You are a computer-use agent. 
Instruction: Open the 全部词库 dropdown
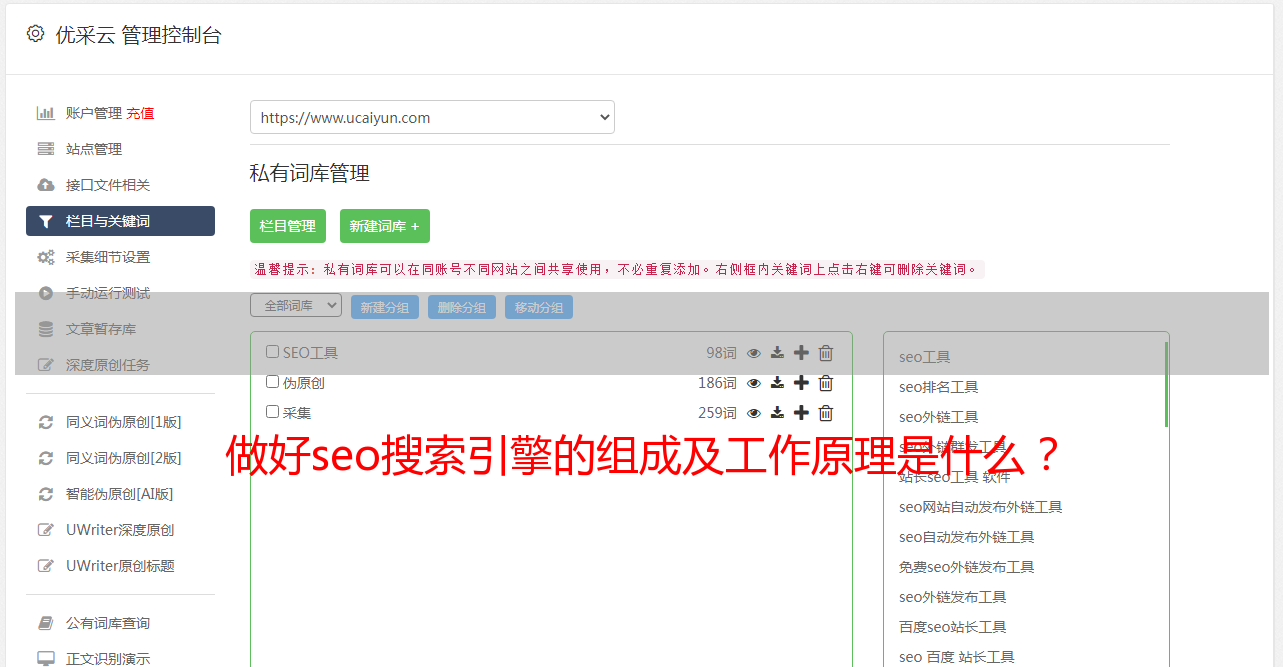296,305
